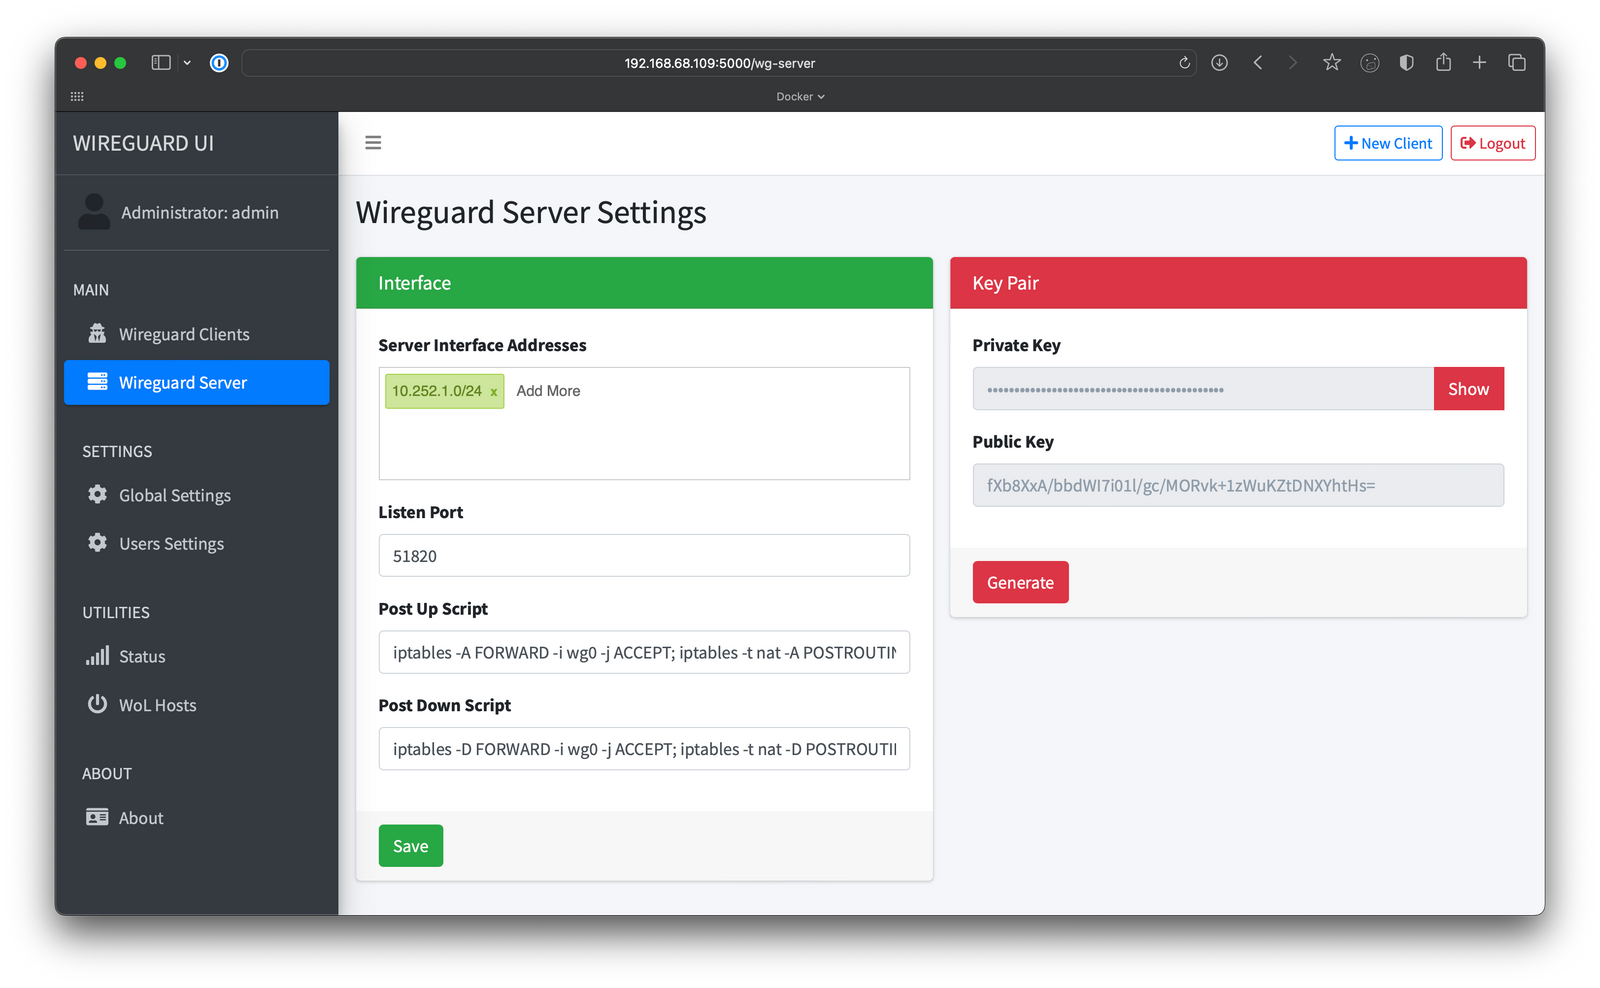This screenshot has height=988, width=1600.
Task: Show the hidden Private Key value
Action: click(1468, 388)
